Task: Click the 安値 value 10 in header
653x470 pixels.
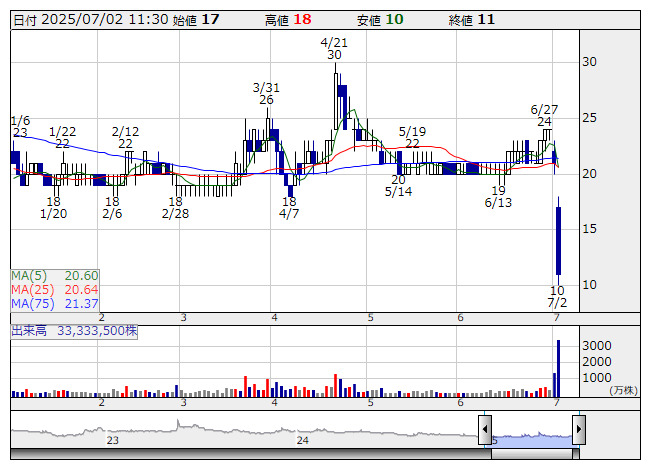Action: click(x=394, y=20)
